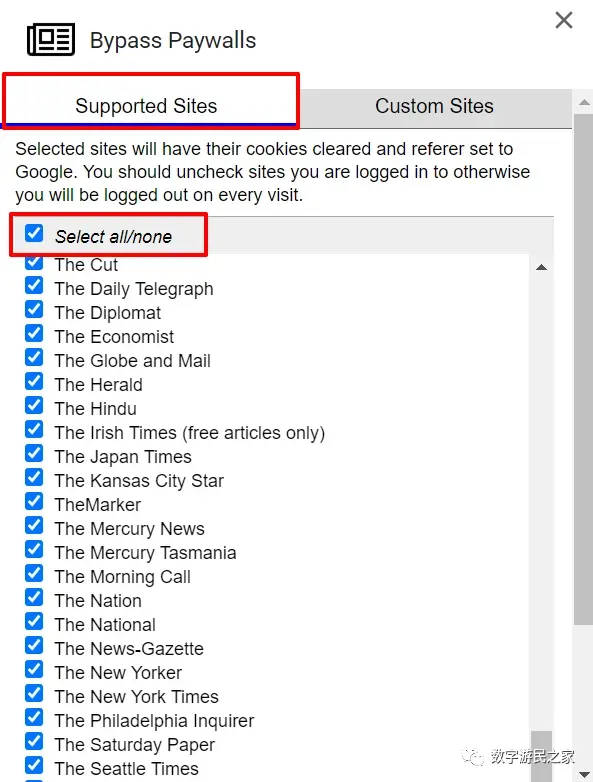
Task: Disable The New Yorker site checkbox
Action: tap(34, 669)
